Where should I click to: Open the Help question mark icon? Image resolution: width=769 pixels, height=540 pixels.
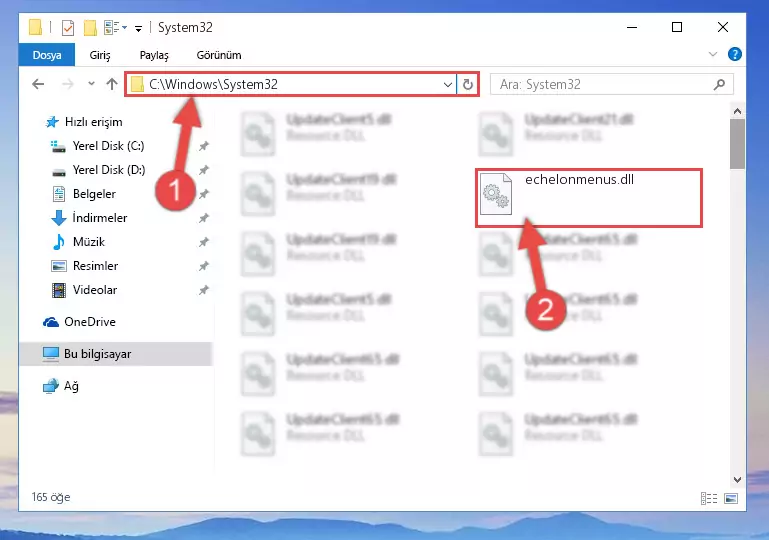(734, 54)
